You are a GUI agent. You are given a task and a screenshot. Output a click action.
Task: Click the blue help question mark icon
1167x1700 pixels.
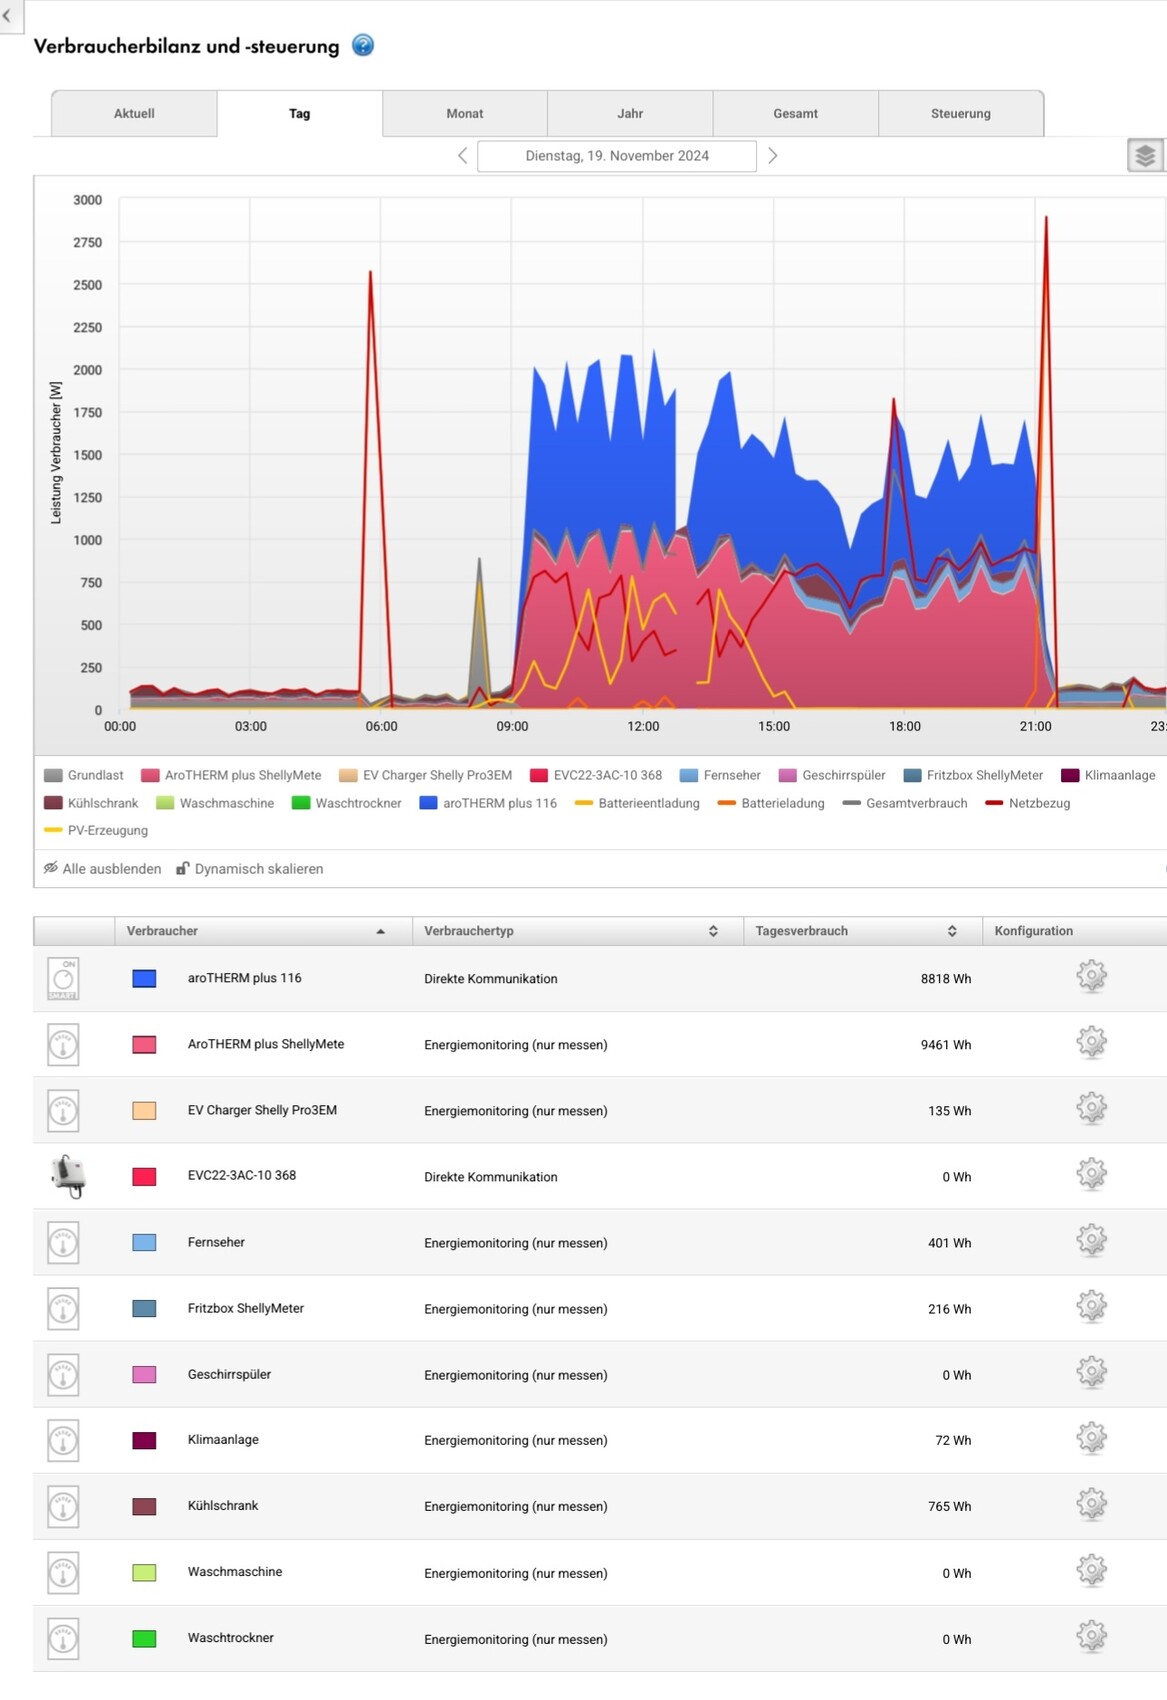click(x=363, y=46)
